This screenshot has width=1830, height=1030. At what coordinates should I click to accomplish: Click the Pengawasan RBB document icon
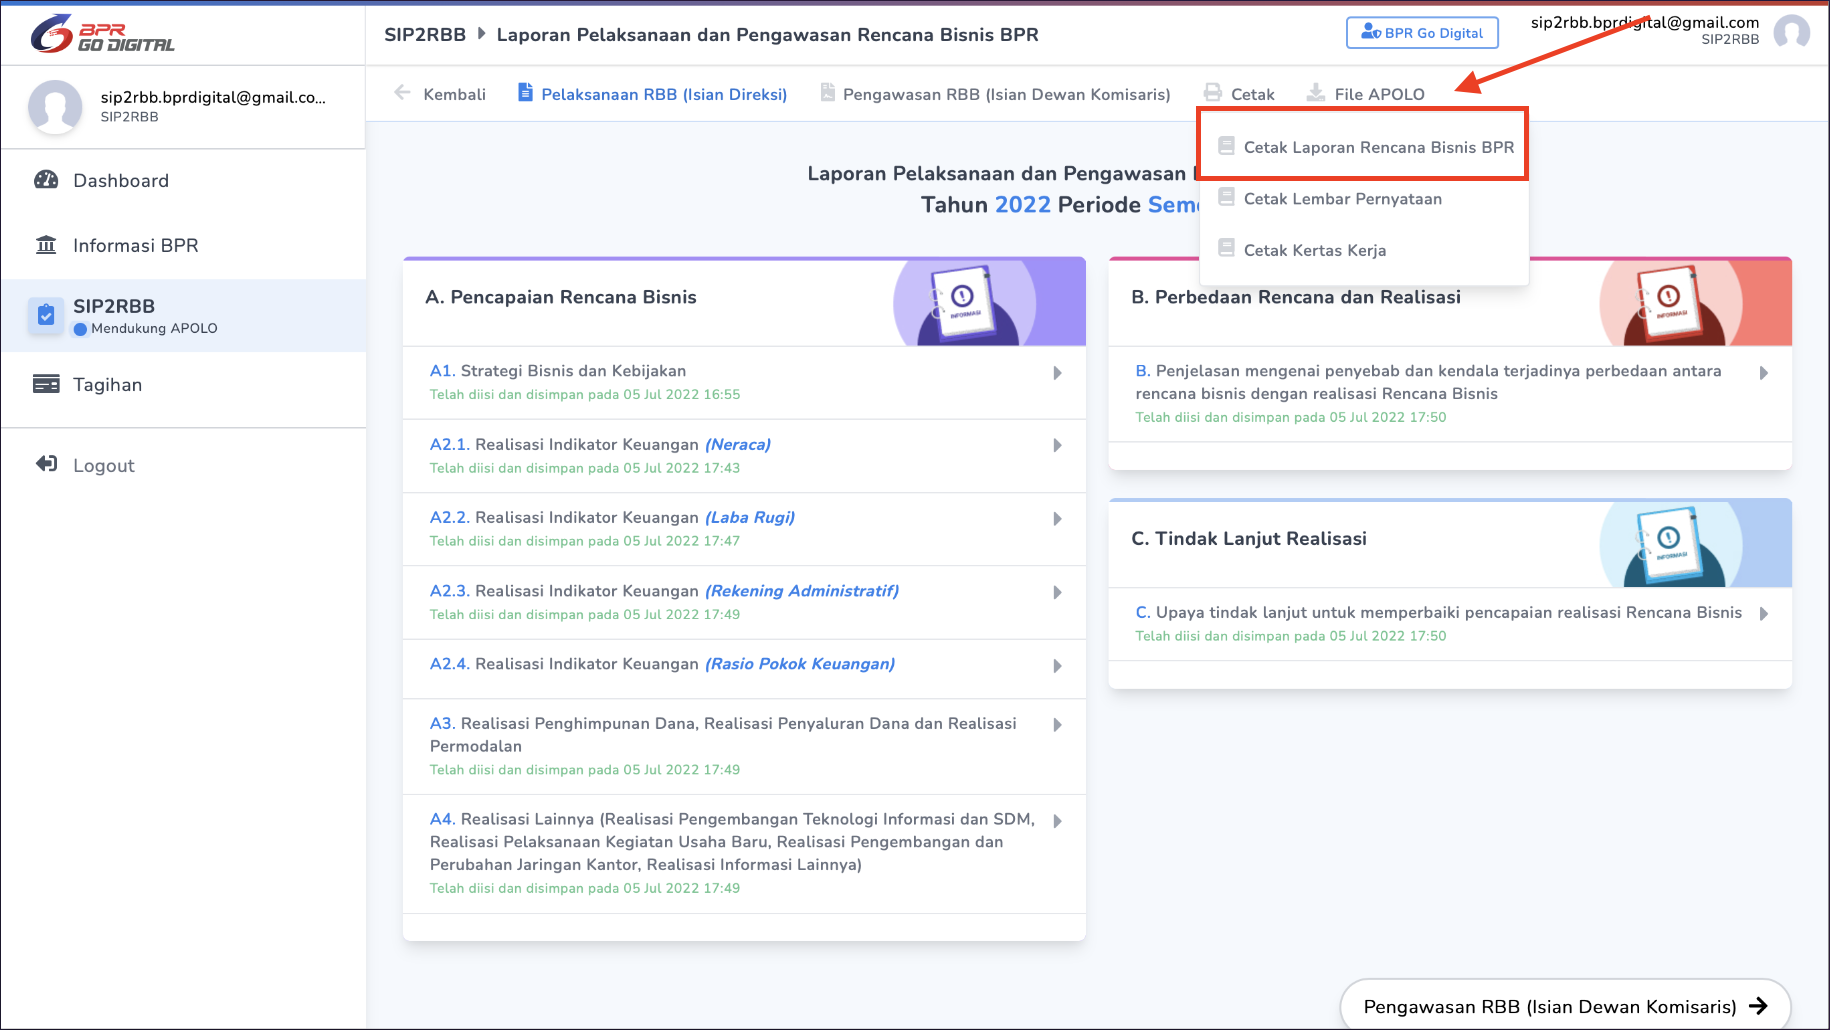pos(827,92)
